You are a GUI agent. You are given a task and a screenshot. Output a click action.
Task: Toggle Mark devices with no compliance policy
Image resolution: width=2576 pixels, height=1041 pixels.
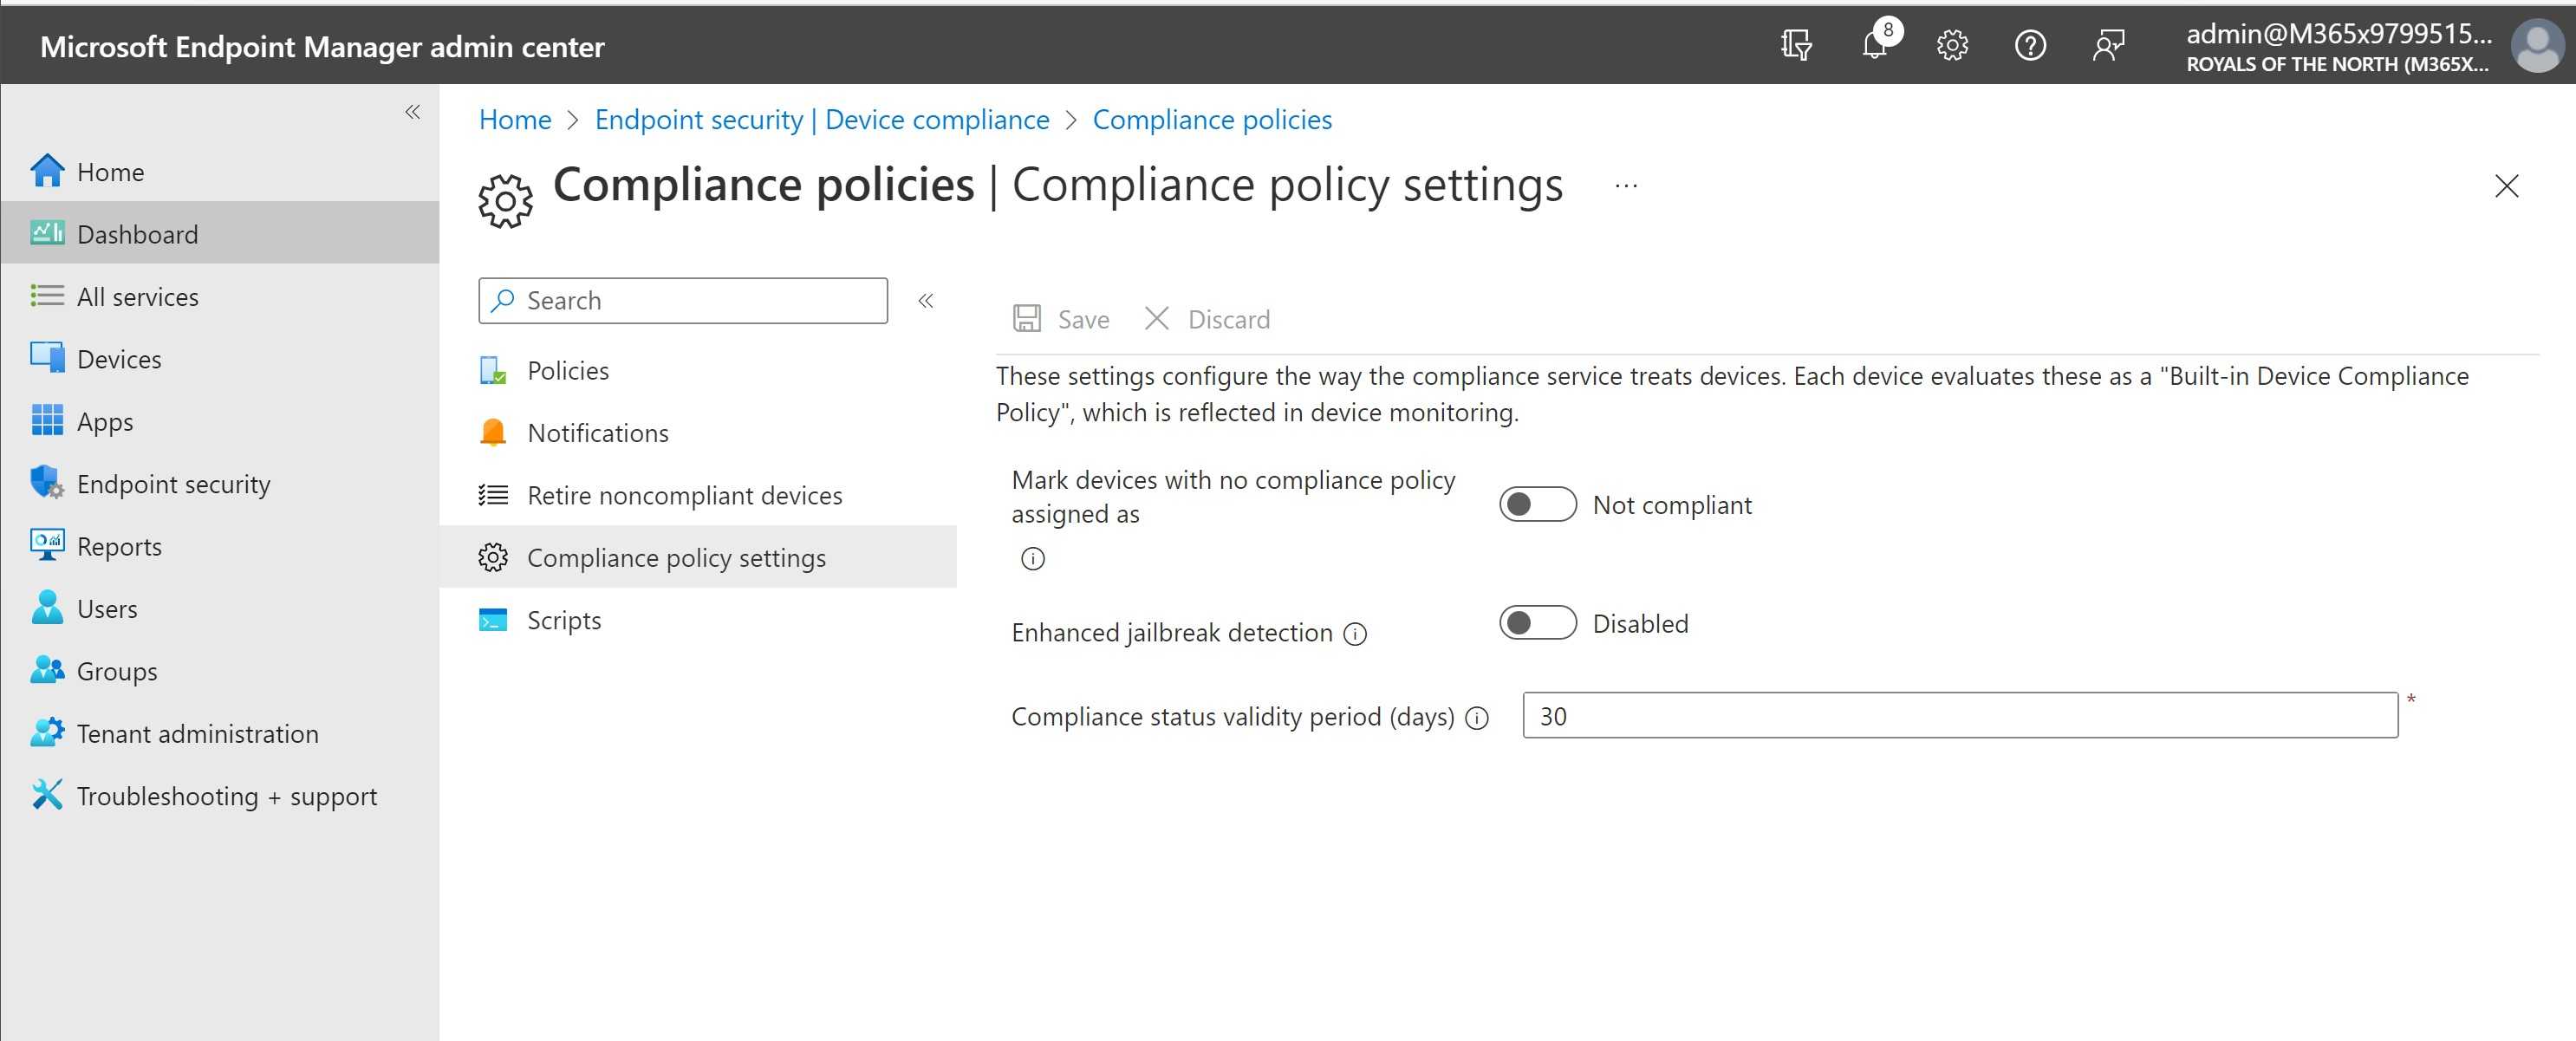pyautogui.click(x=1537, y=504)
